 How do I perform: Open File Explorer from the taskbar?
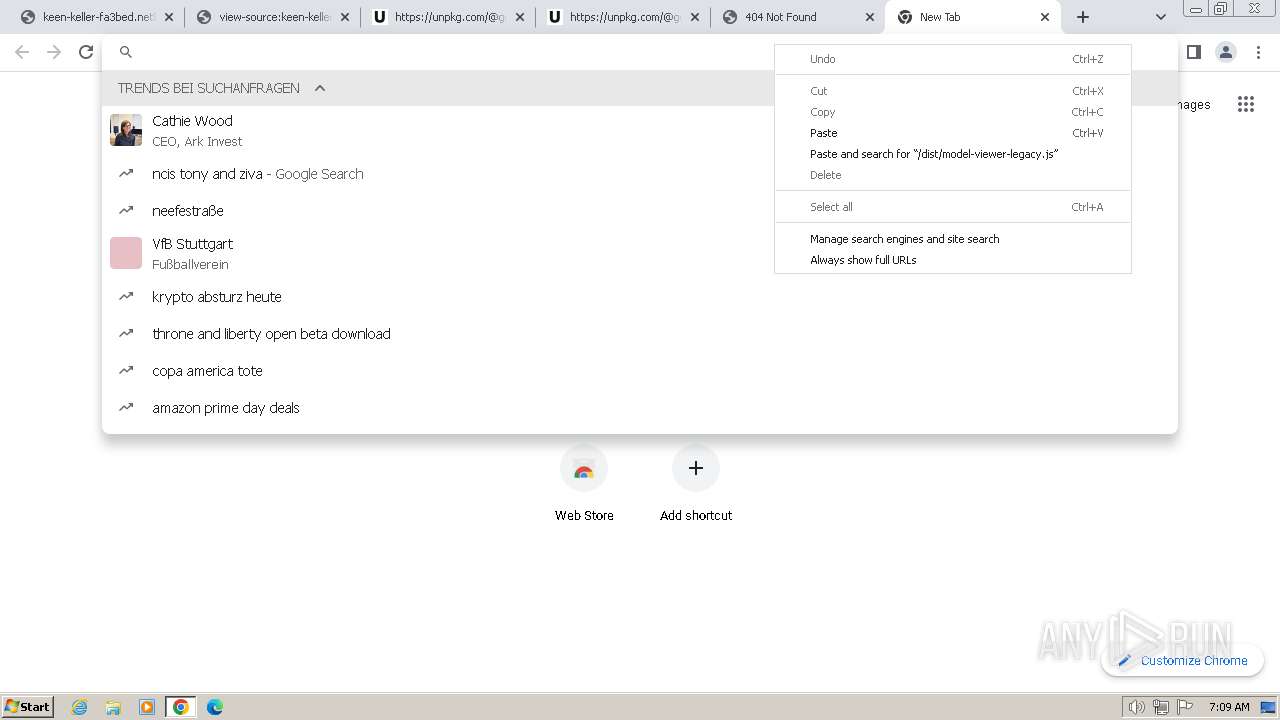click(x=113, y=707)
